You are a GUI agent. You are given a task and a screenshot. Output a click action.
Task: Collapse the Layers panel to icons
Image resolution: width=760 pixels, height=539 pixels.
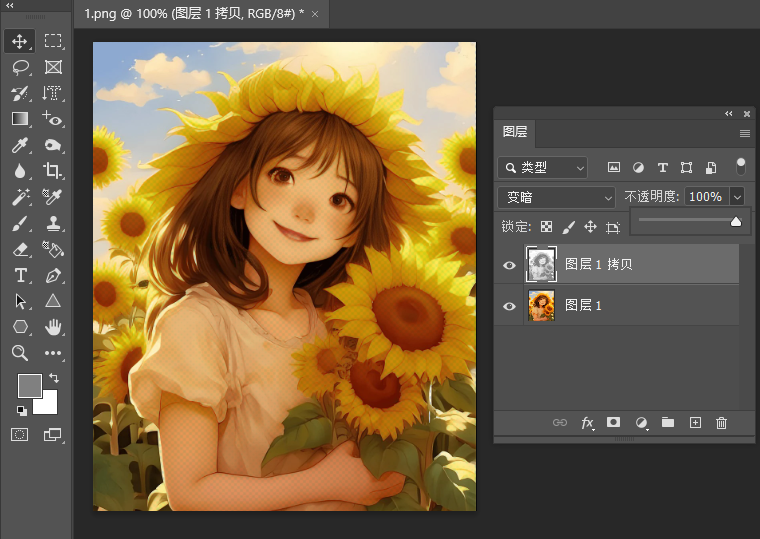pyautogui.click(x=728, y=113)
